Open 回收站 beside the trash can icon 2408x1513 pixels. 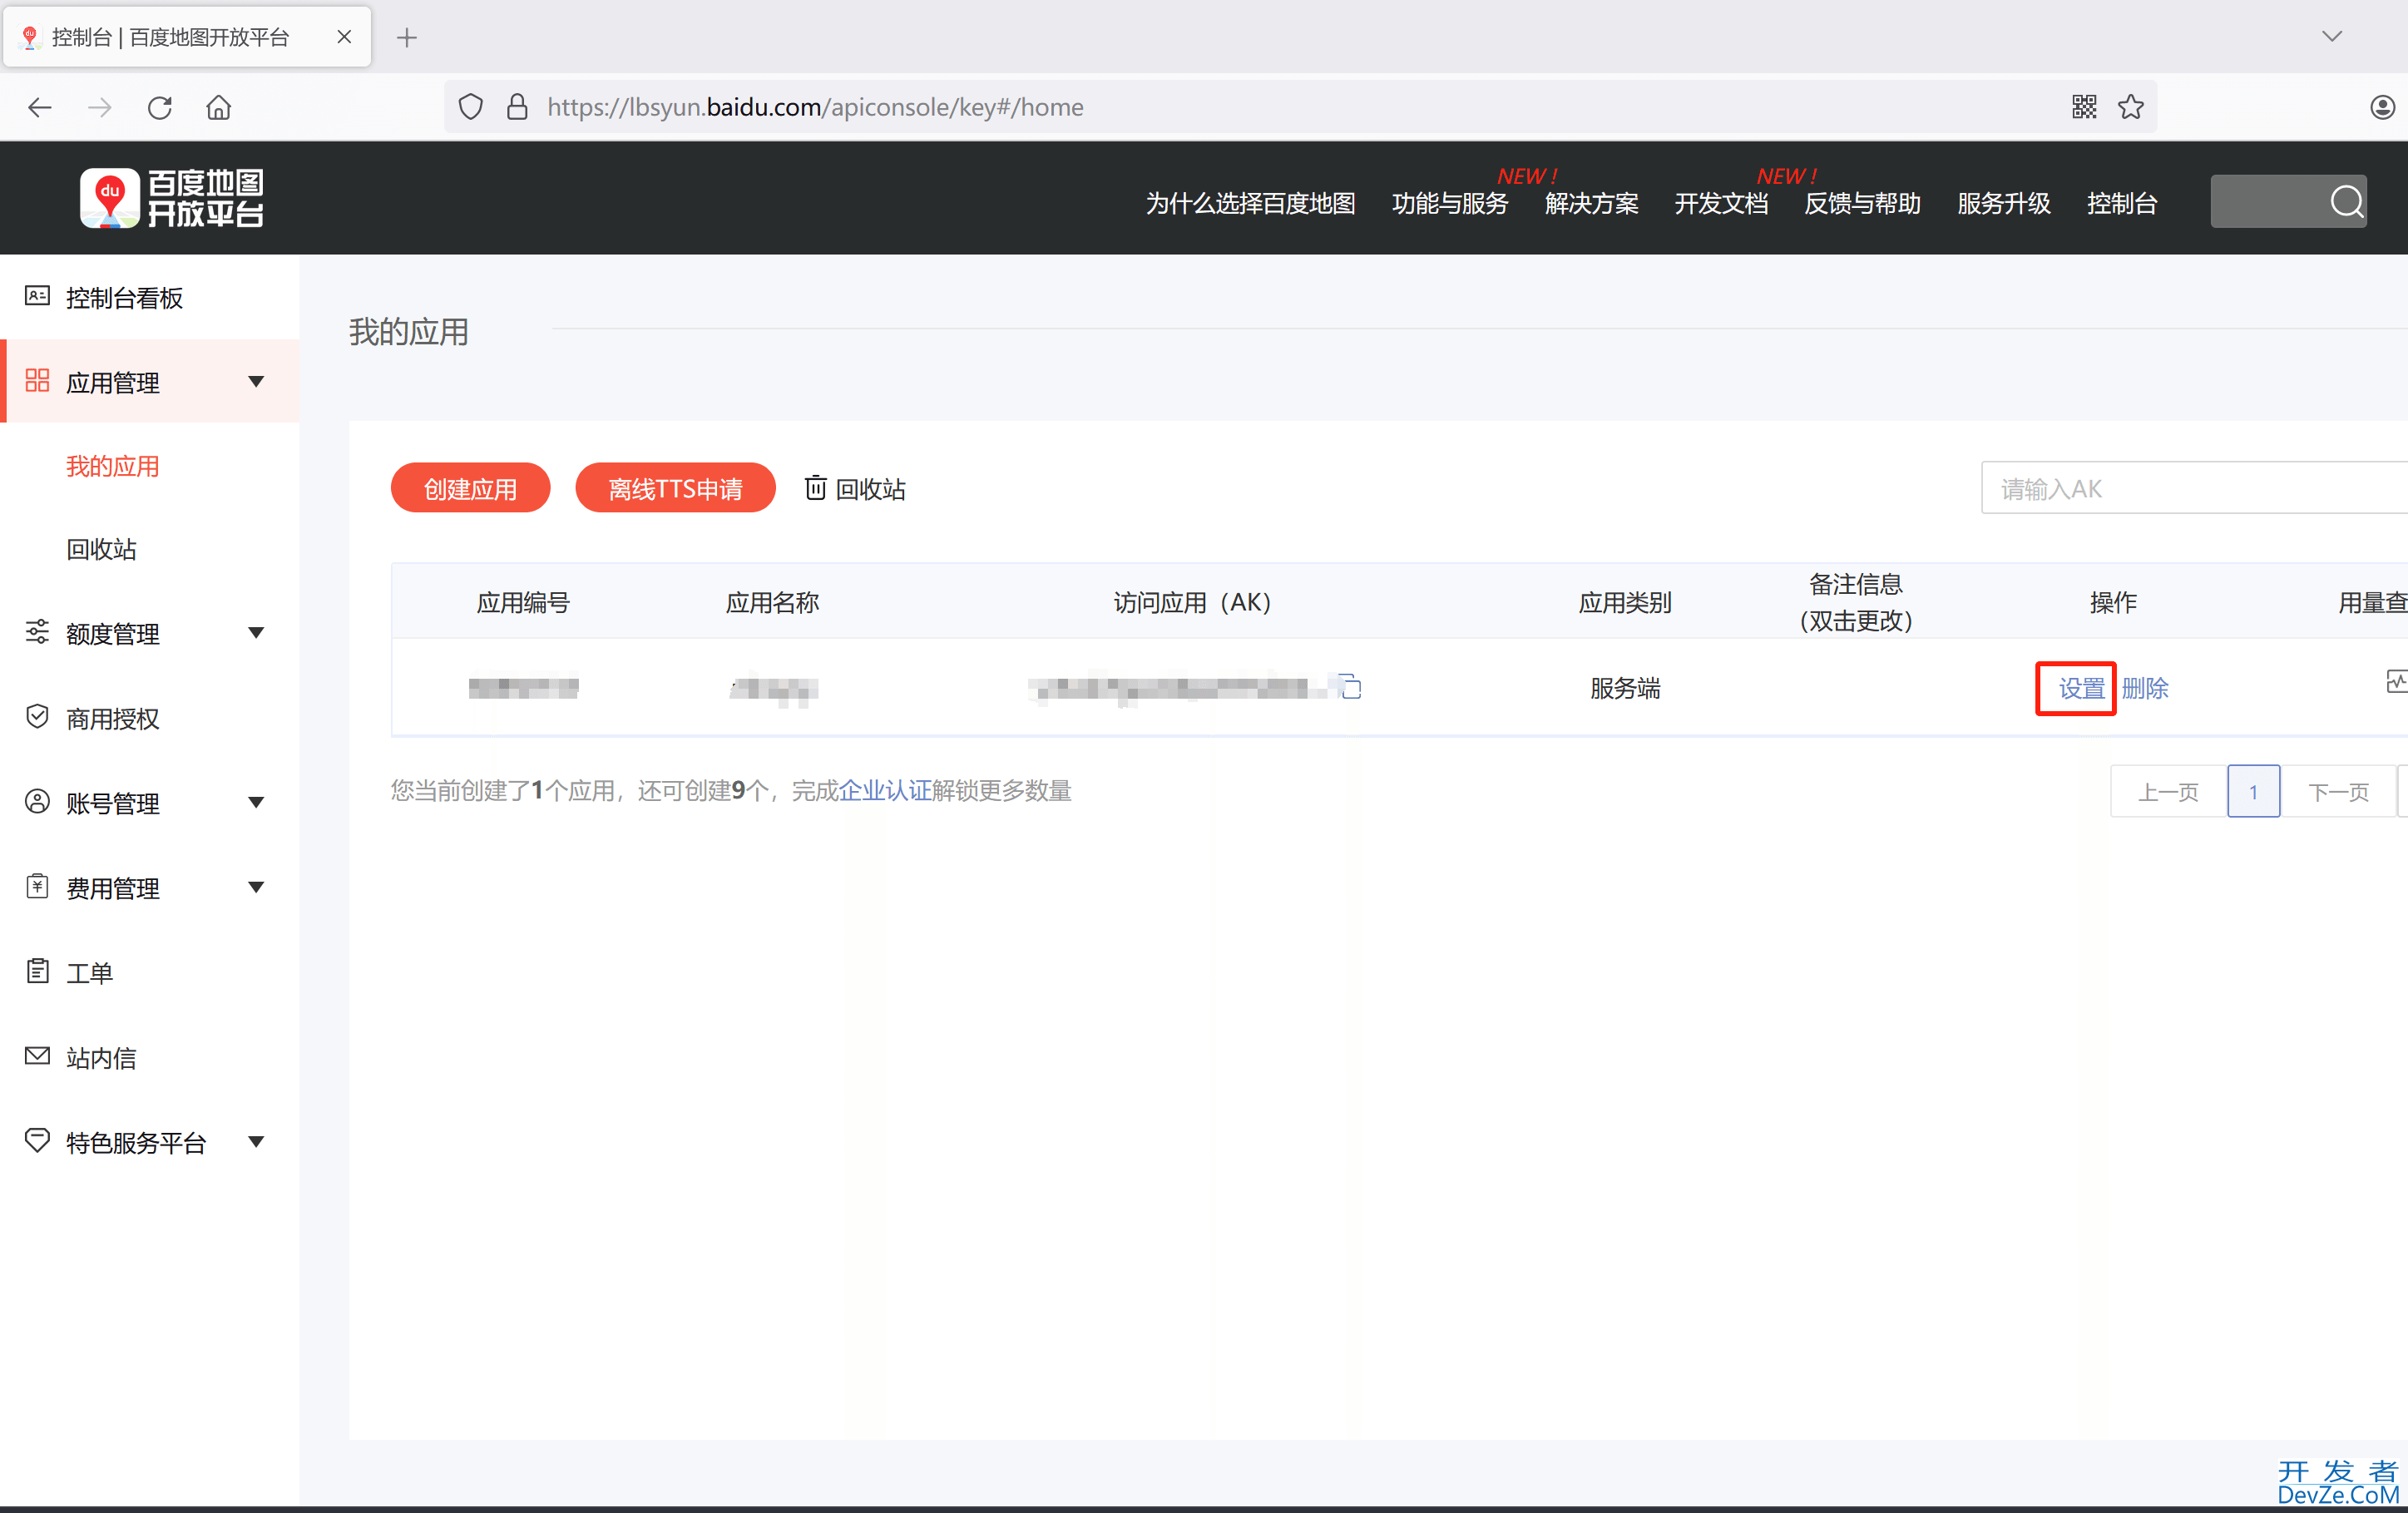[856, 489]
